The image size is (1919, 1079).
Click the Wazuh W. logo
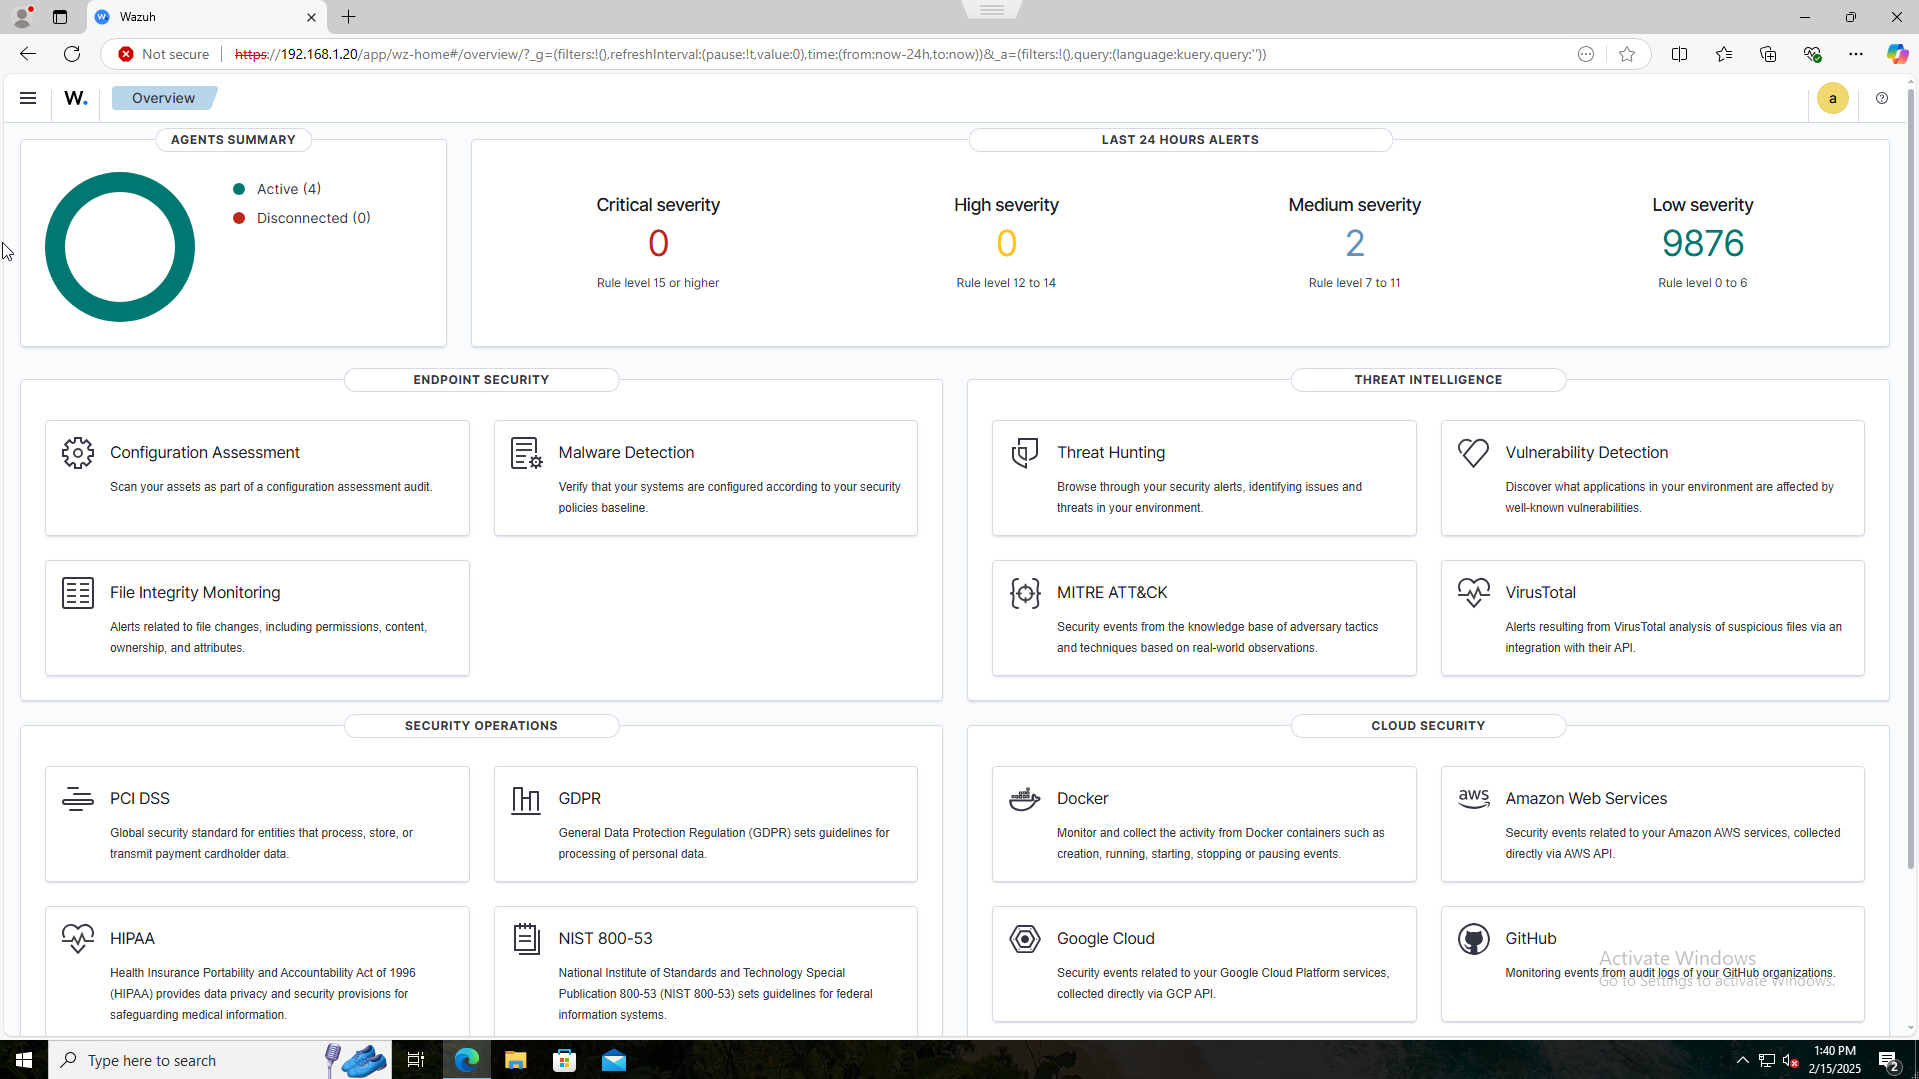pos(75,98)
